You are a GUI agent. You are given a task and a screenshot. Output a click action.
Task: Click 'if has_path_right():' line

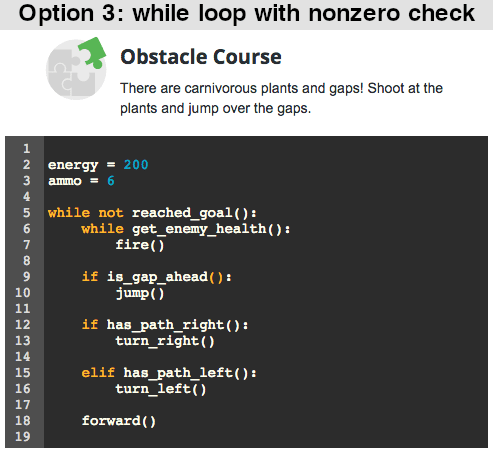165,325
